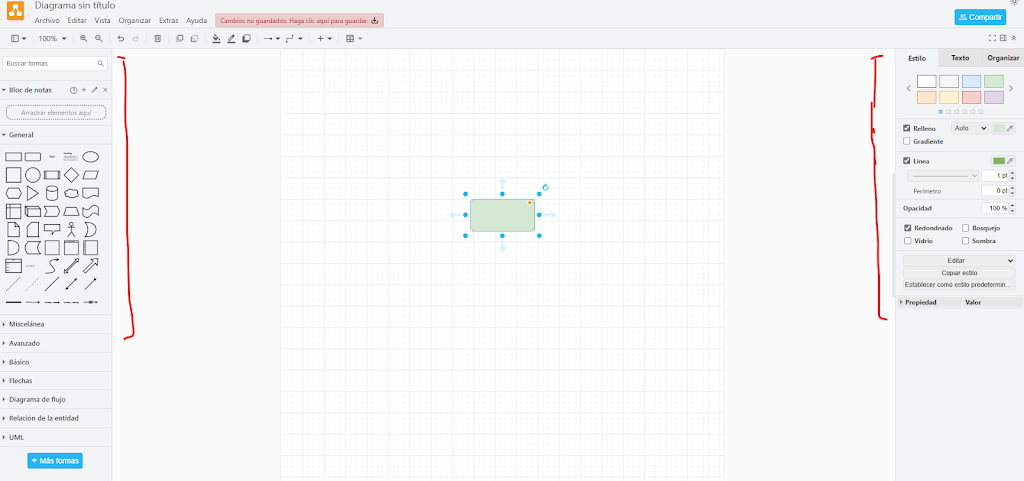
Task: Click the line color pencil icon
Action: (231, 39)
